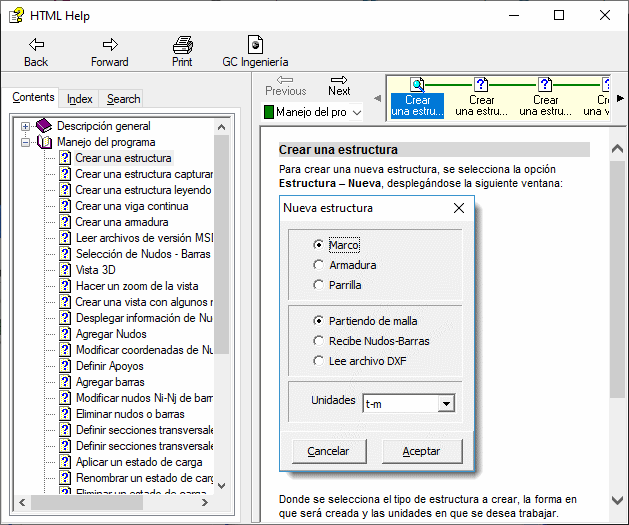Click the topic icon beside Hacer un zoom

[x=65, y=286]
